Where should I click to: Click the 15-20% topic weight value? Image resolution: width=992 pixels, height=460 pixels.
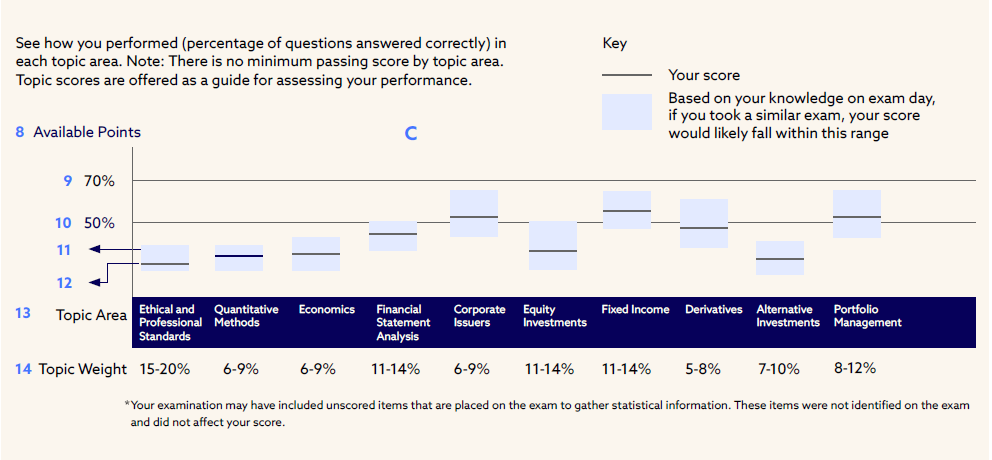click(x=165, y=369)
